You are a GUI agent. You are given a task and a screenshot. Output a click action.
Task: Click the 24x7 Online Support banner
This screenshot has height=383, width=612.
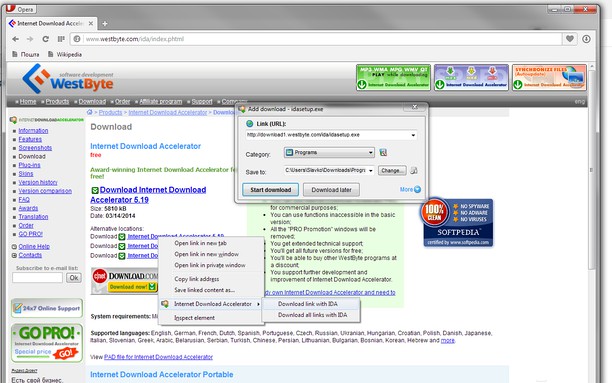click(47, 308)
